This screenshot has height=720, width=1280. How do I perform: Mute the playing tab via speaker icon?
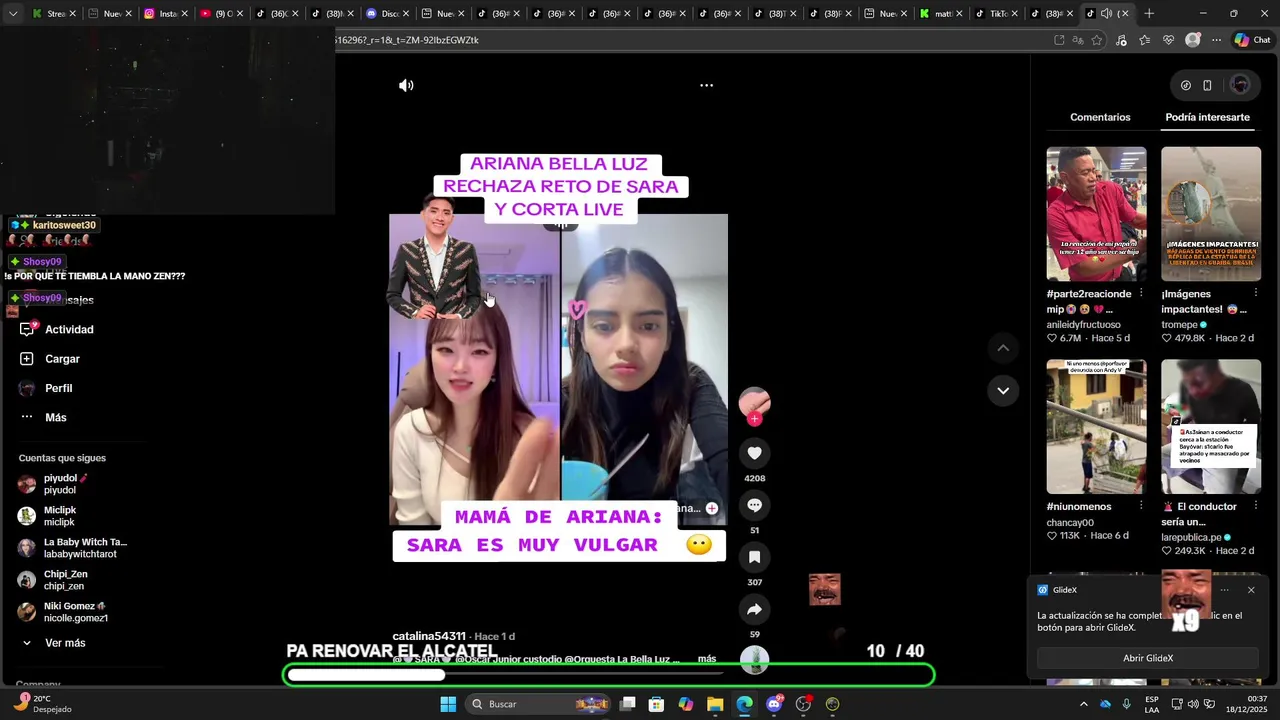pos(1106,13)
